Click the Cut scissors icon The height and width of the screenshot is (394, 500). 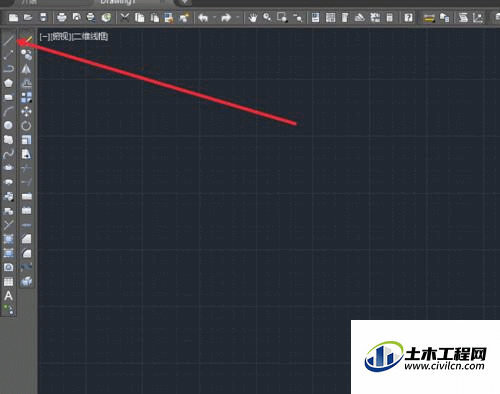pyautogui.click(x=125, y=17)
